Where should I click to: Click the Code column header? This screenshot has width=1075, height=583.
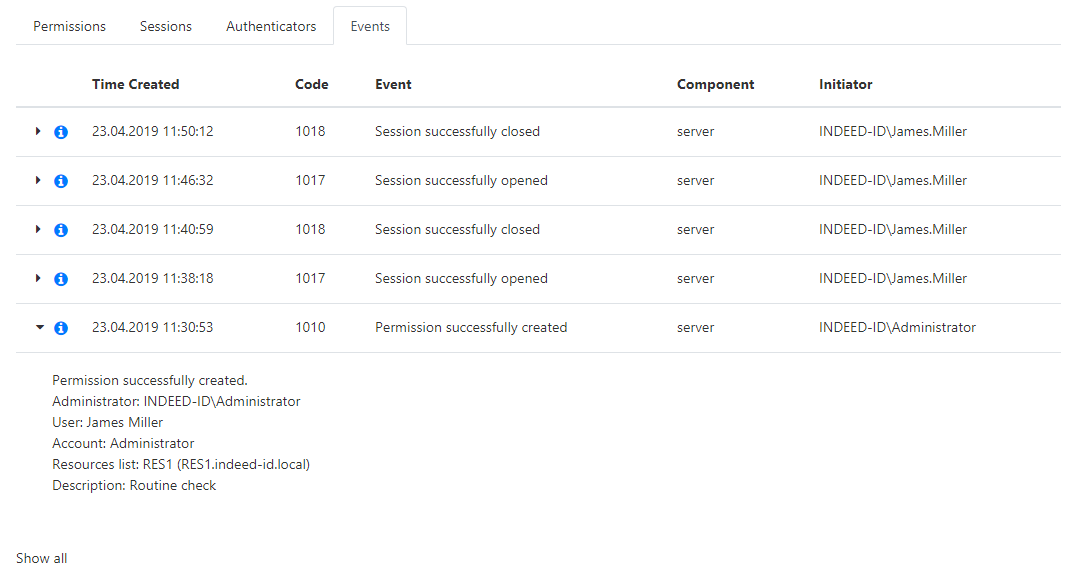pyautogui.click(x=312, y=84)
